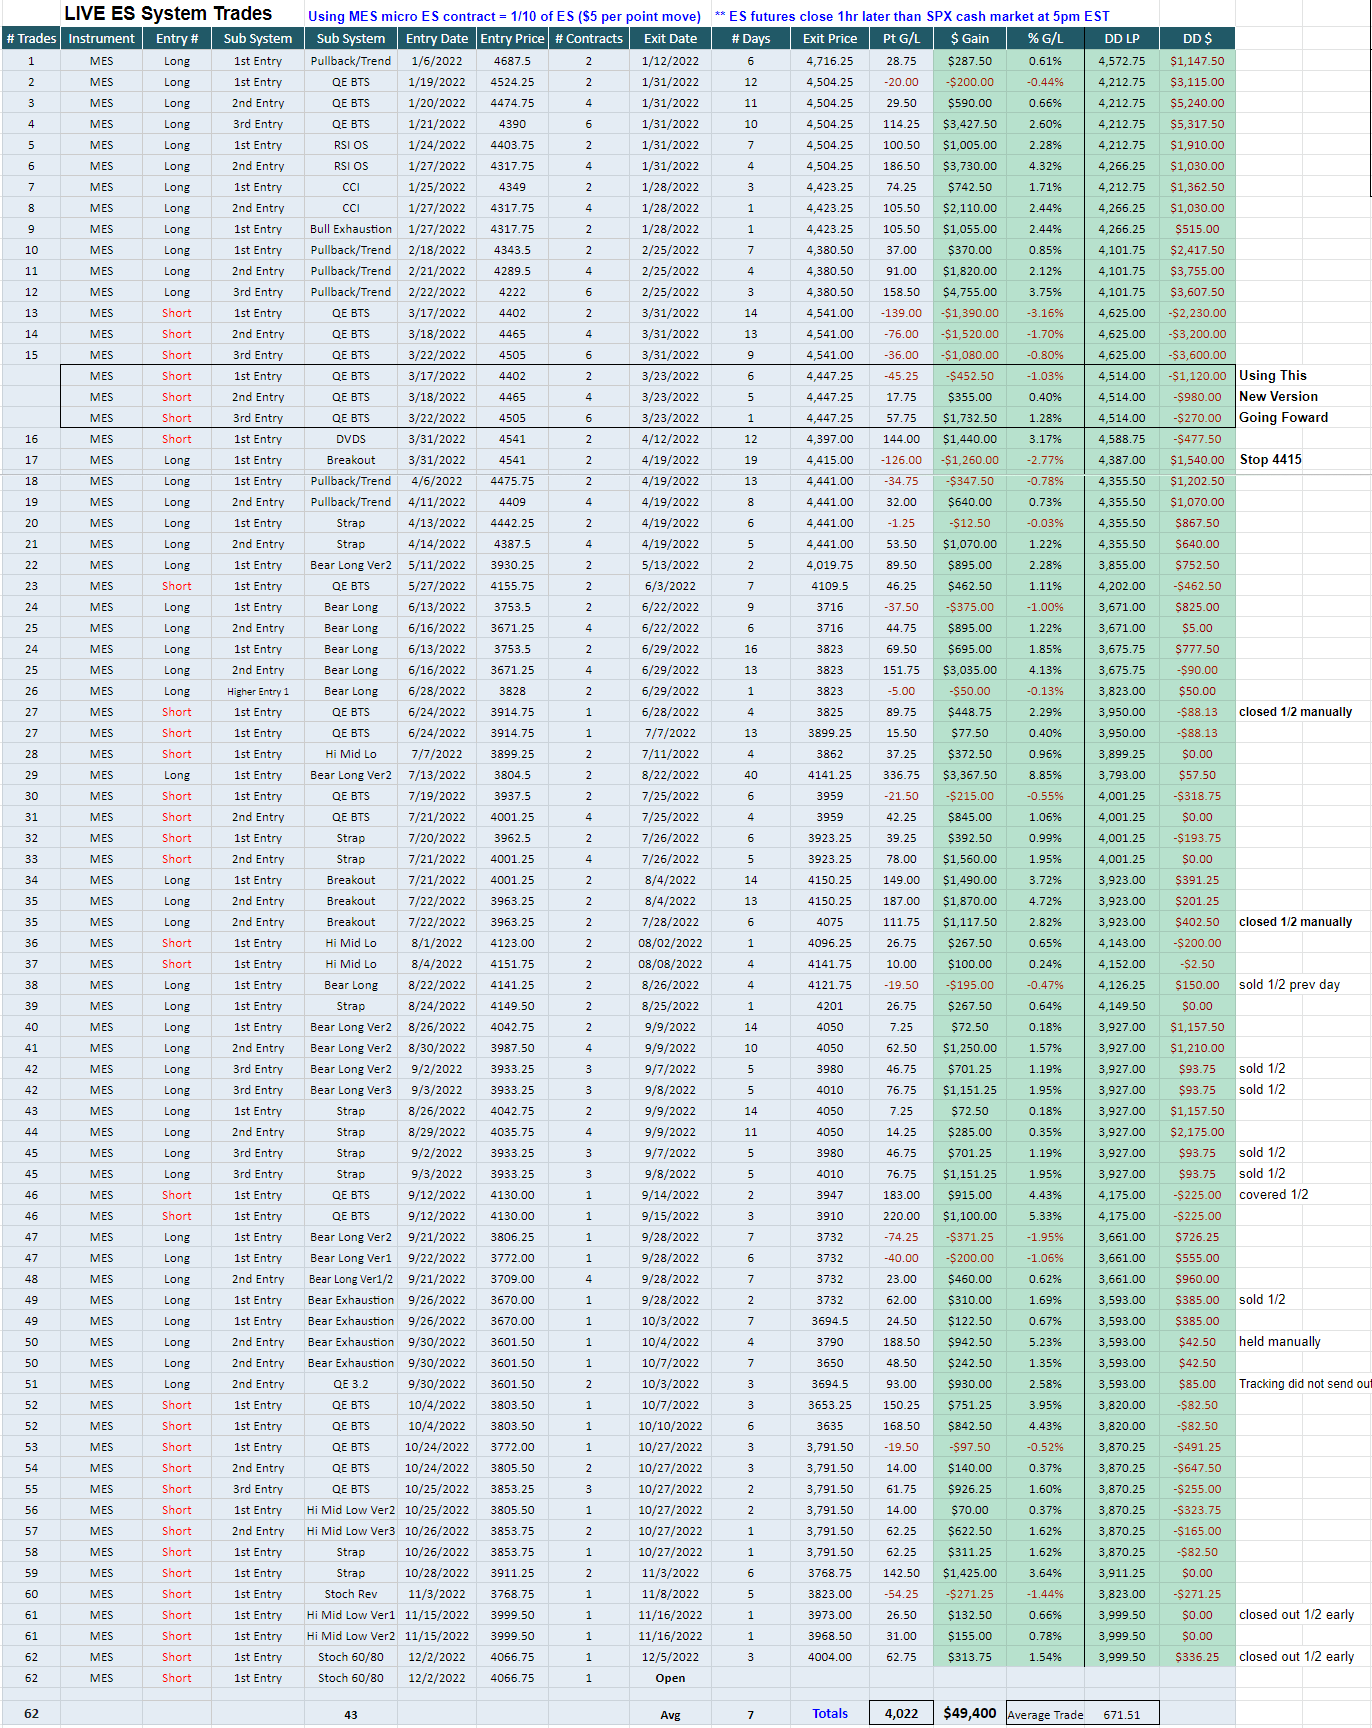Click the 'New Version' side note
The height and width of the screenshot is (1728, 1372).
pyautogui.click(x=1278, y=397)
